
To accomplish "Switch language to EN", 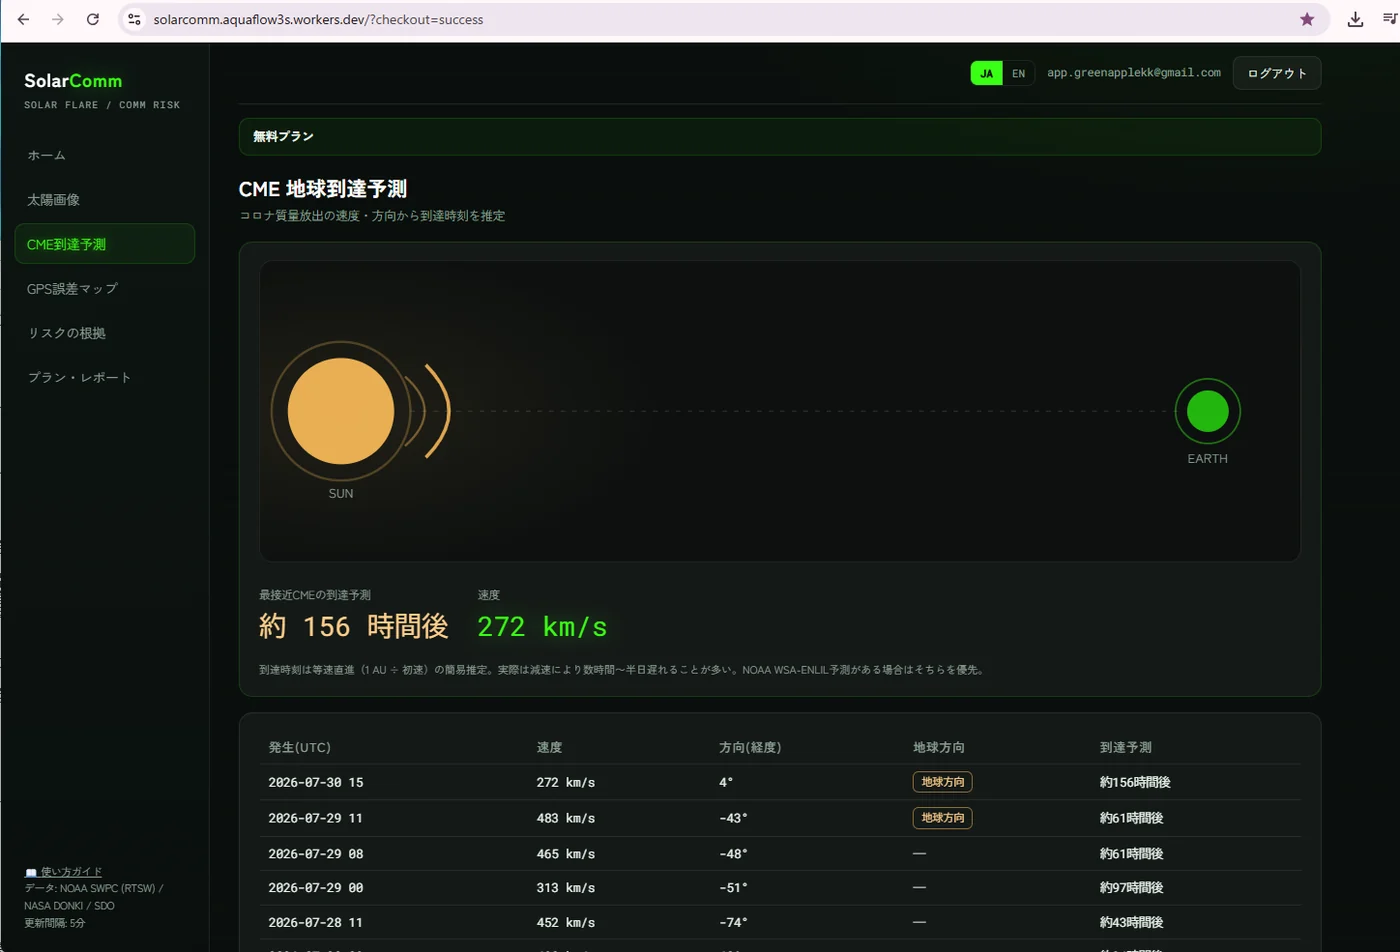I will [1018, 73].
